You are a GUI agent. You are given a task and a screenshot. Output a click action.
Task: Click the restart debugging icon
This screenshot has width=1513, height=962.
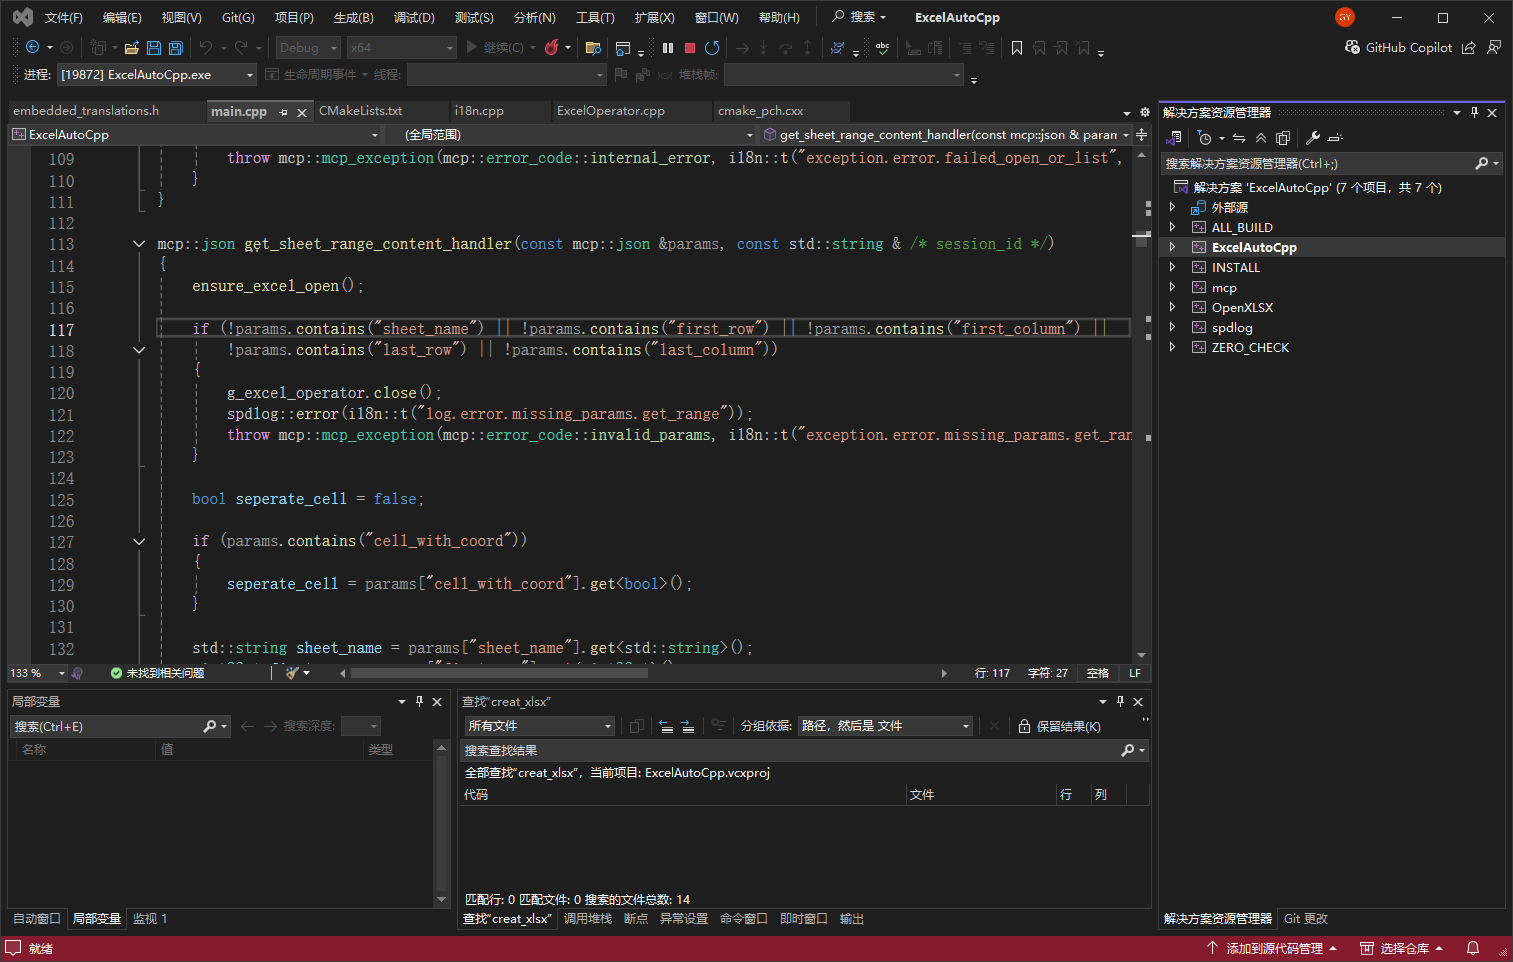[712, 47]
